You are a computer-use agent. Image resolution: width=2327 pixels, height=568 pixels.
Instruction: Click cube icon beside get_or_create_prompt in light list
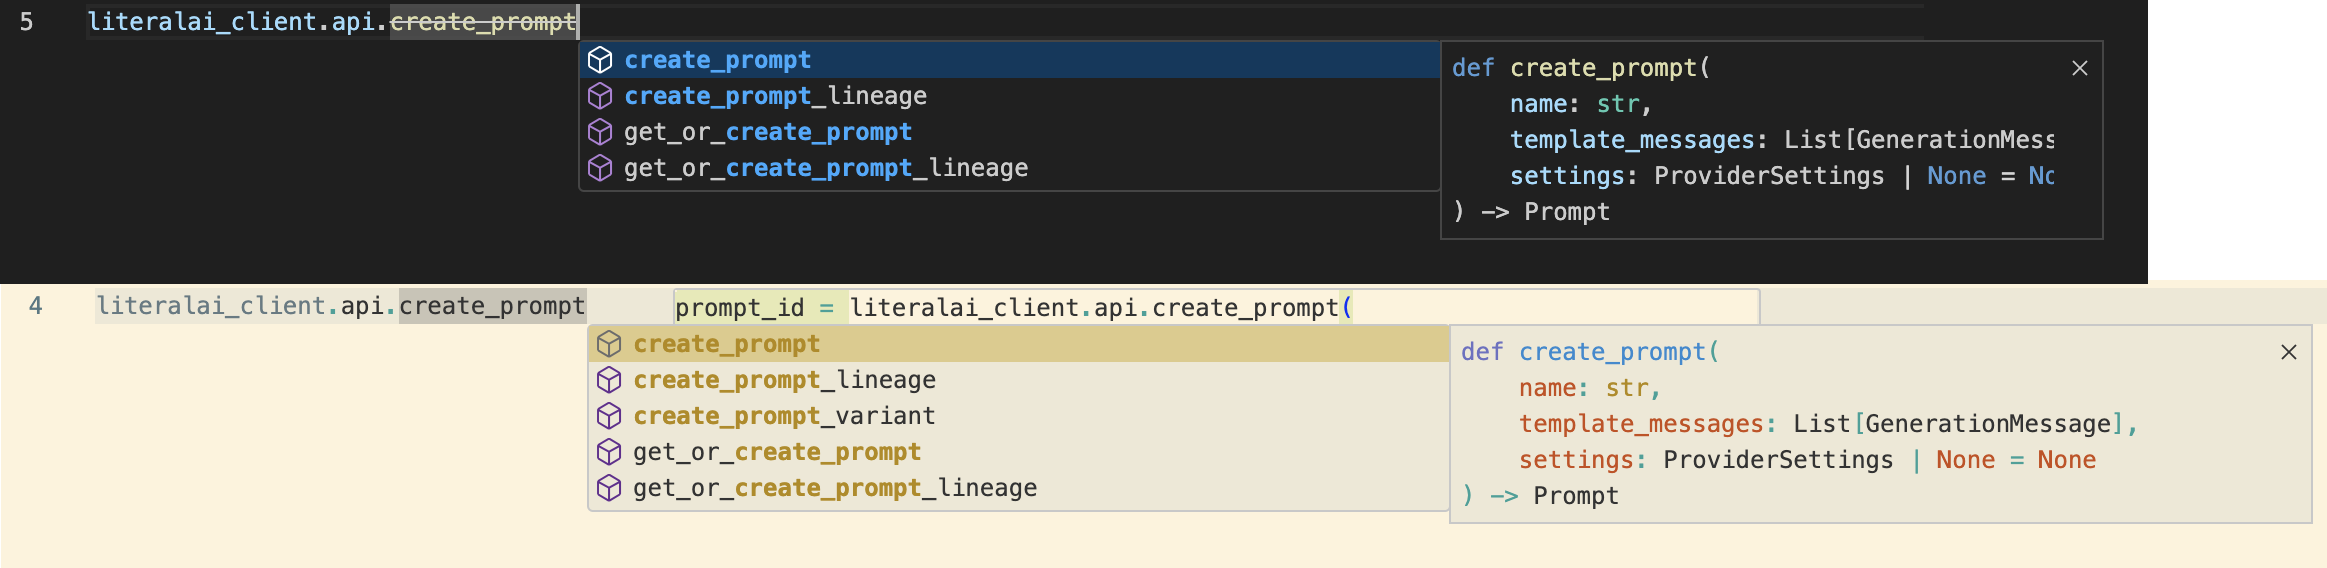pos(609,452)
